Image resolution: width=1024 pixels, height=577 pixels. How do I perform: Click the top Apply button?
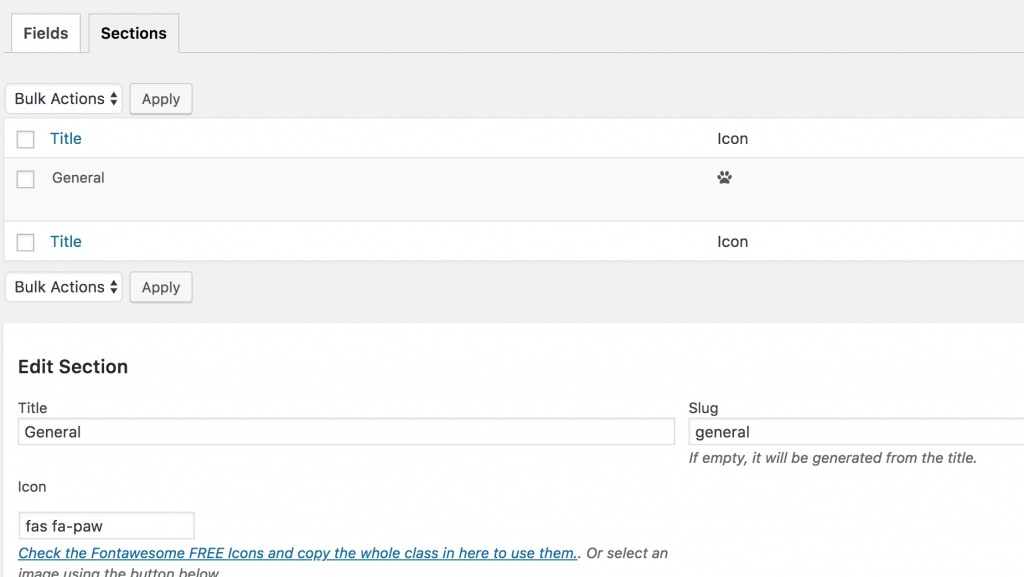tap(161, 99)
